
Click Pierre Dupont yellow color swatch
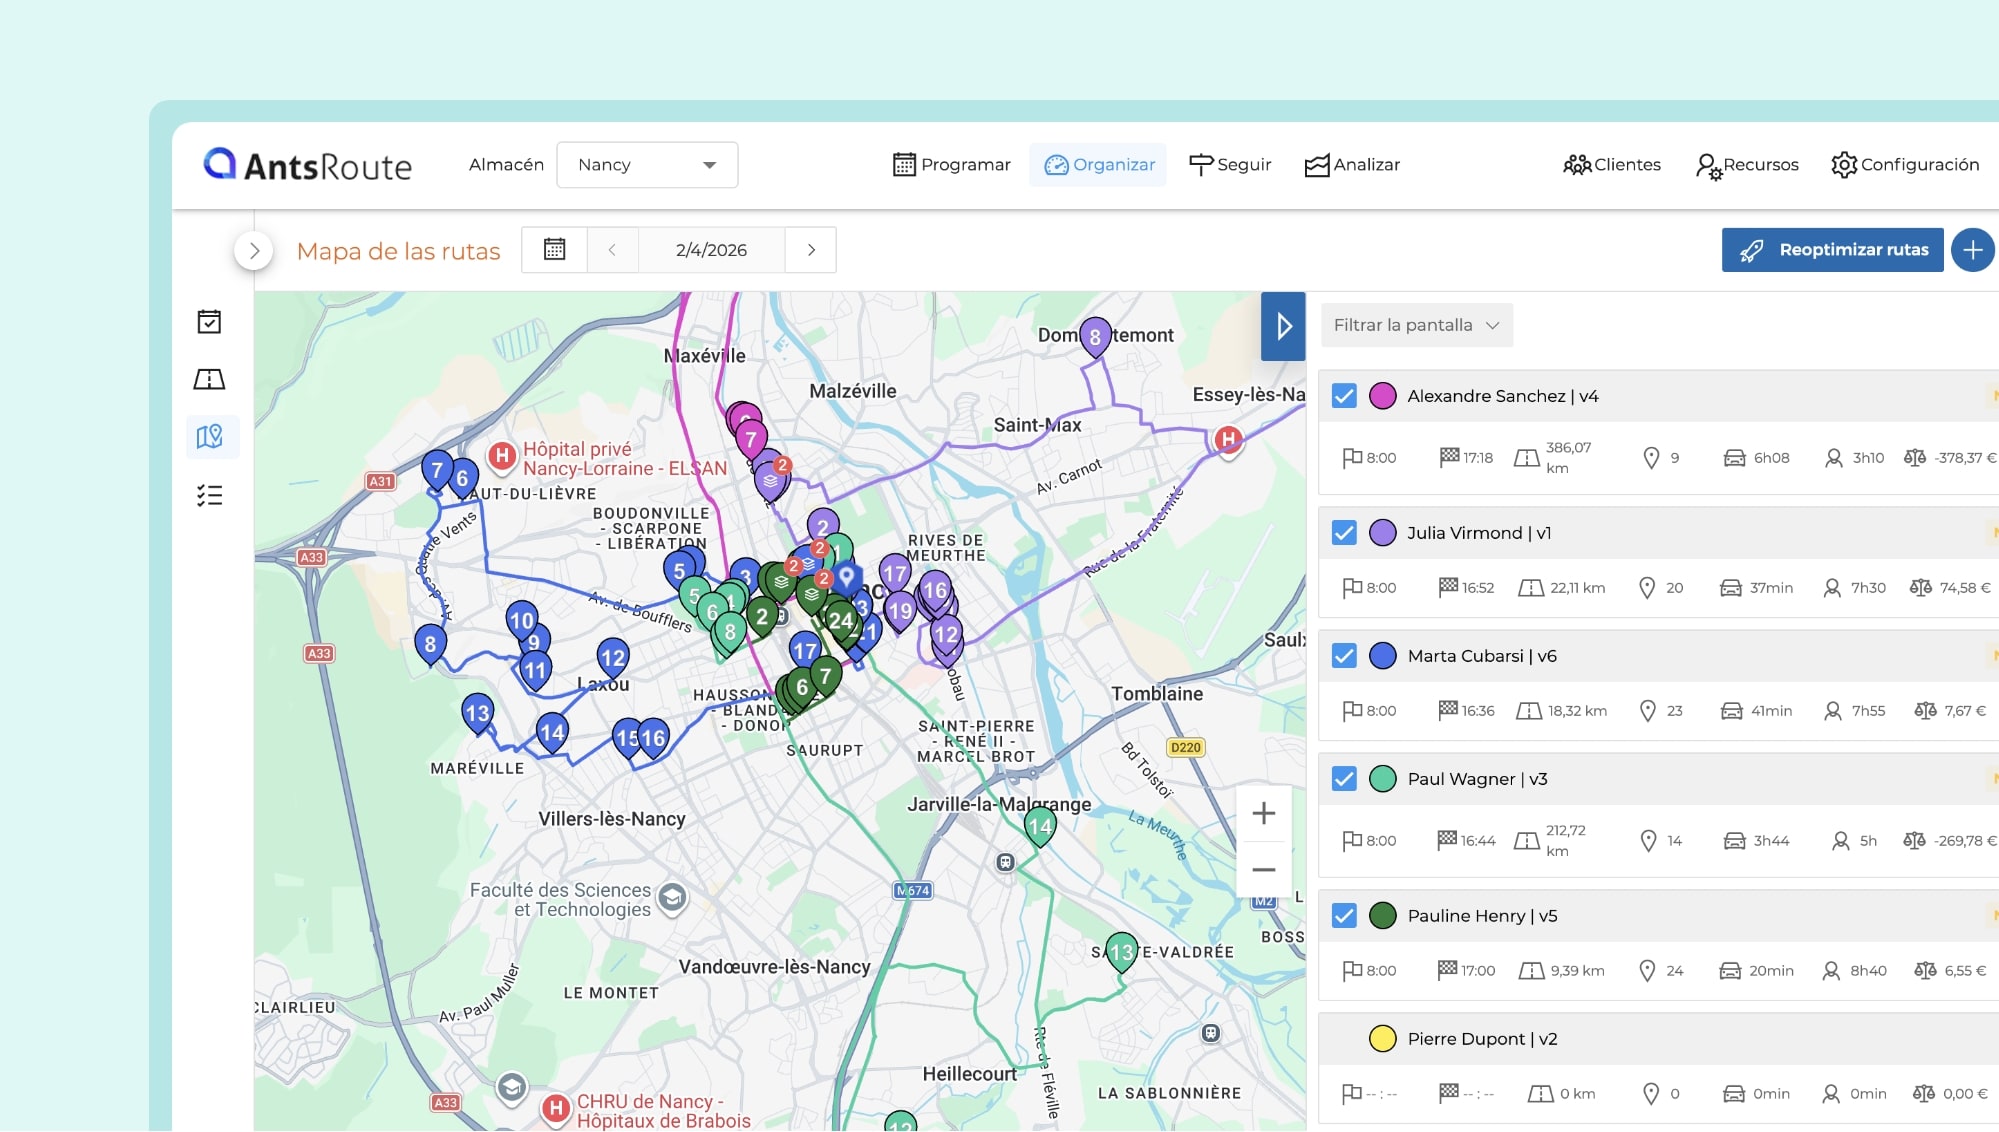[x=1382, y=1039]
